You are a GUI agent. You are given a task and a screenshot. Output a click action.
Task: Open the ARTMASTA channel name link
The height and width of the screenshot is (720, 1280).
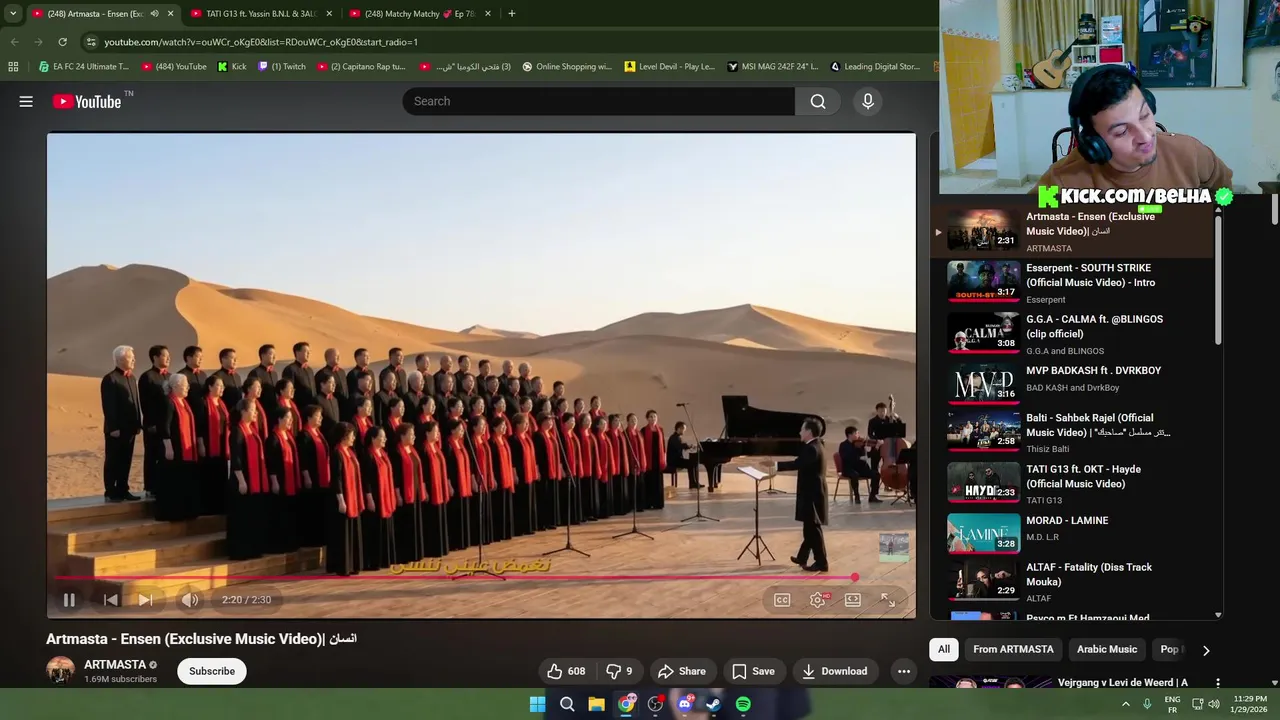115,664
